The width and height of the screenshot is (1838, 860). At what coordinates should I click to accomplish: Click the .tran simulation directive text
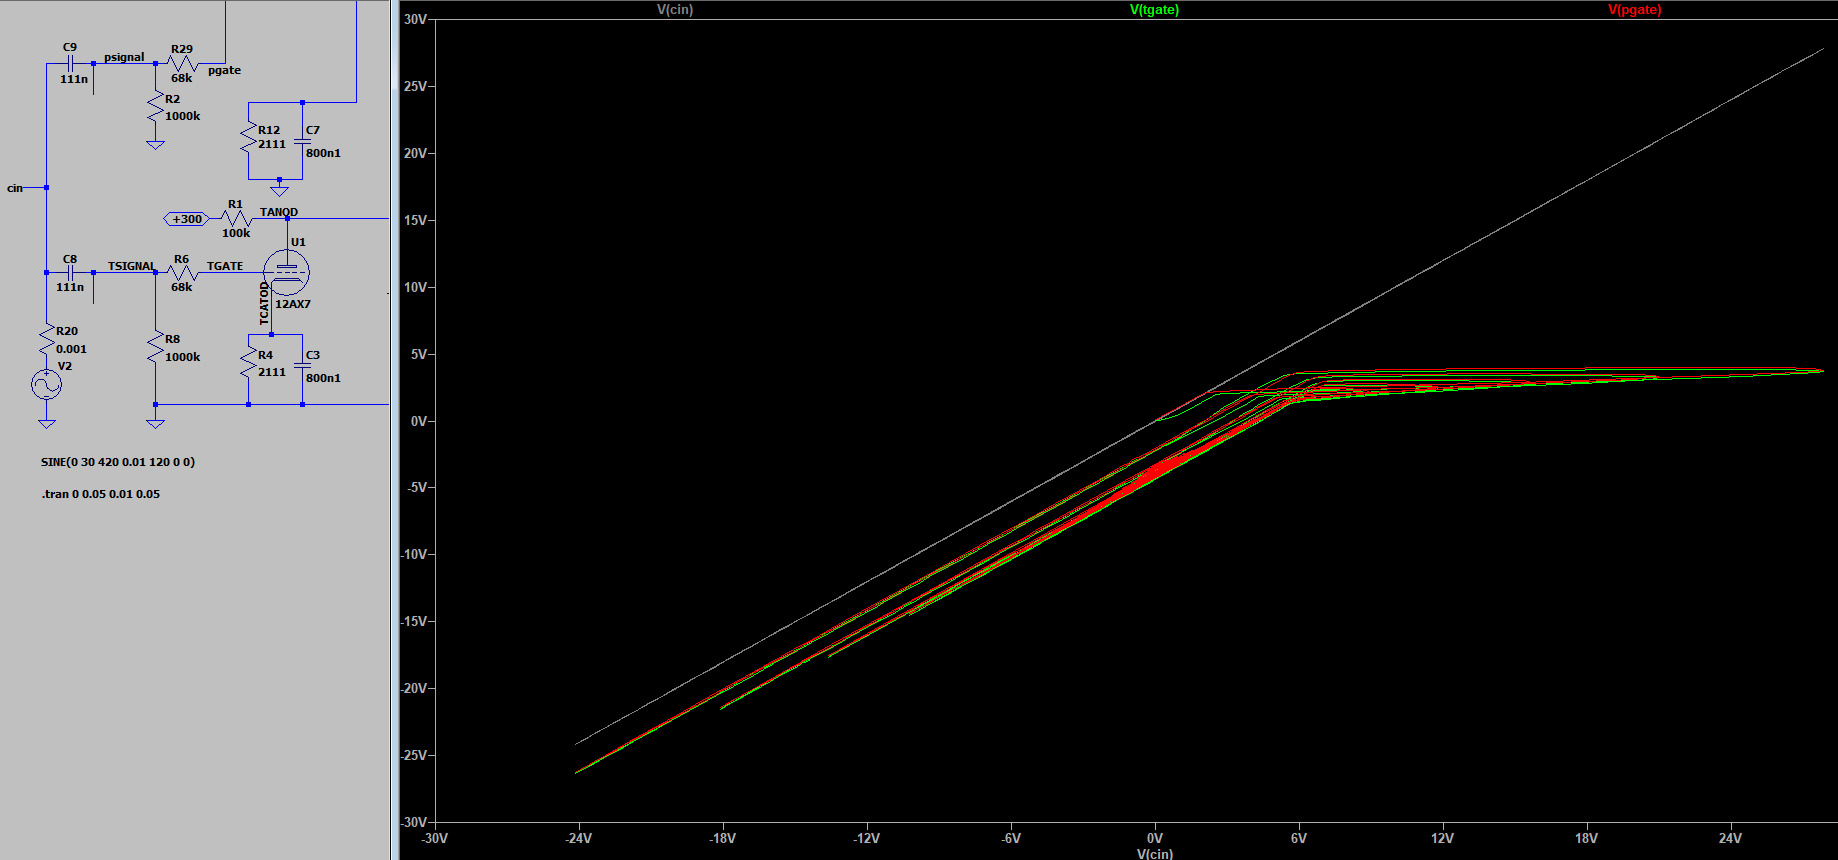(100, 494)
